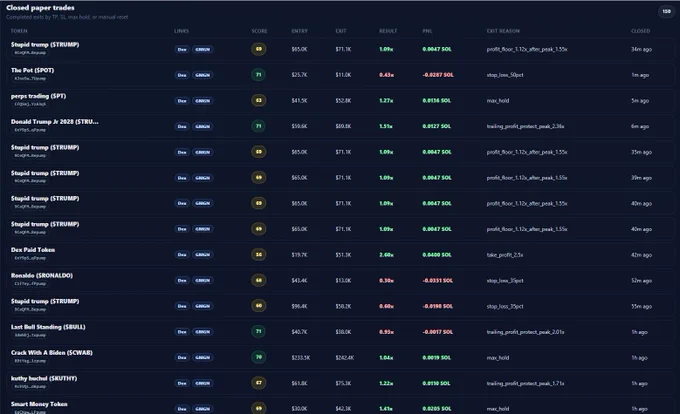Click exit reason 'stop_loss_50pct'

click(505, 75)
